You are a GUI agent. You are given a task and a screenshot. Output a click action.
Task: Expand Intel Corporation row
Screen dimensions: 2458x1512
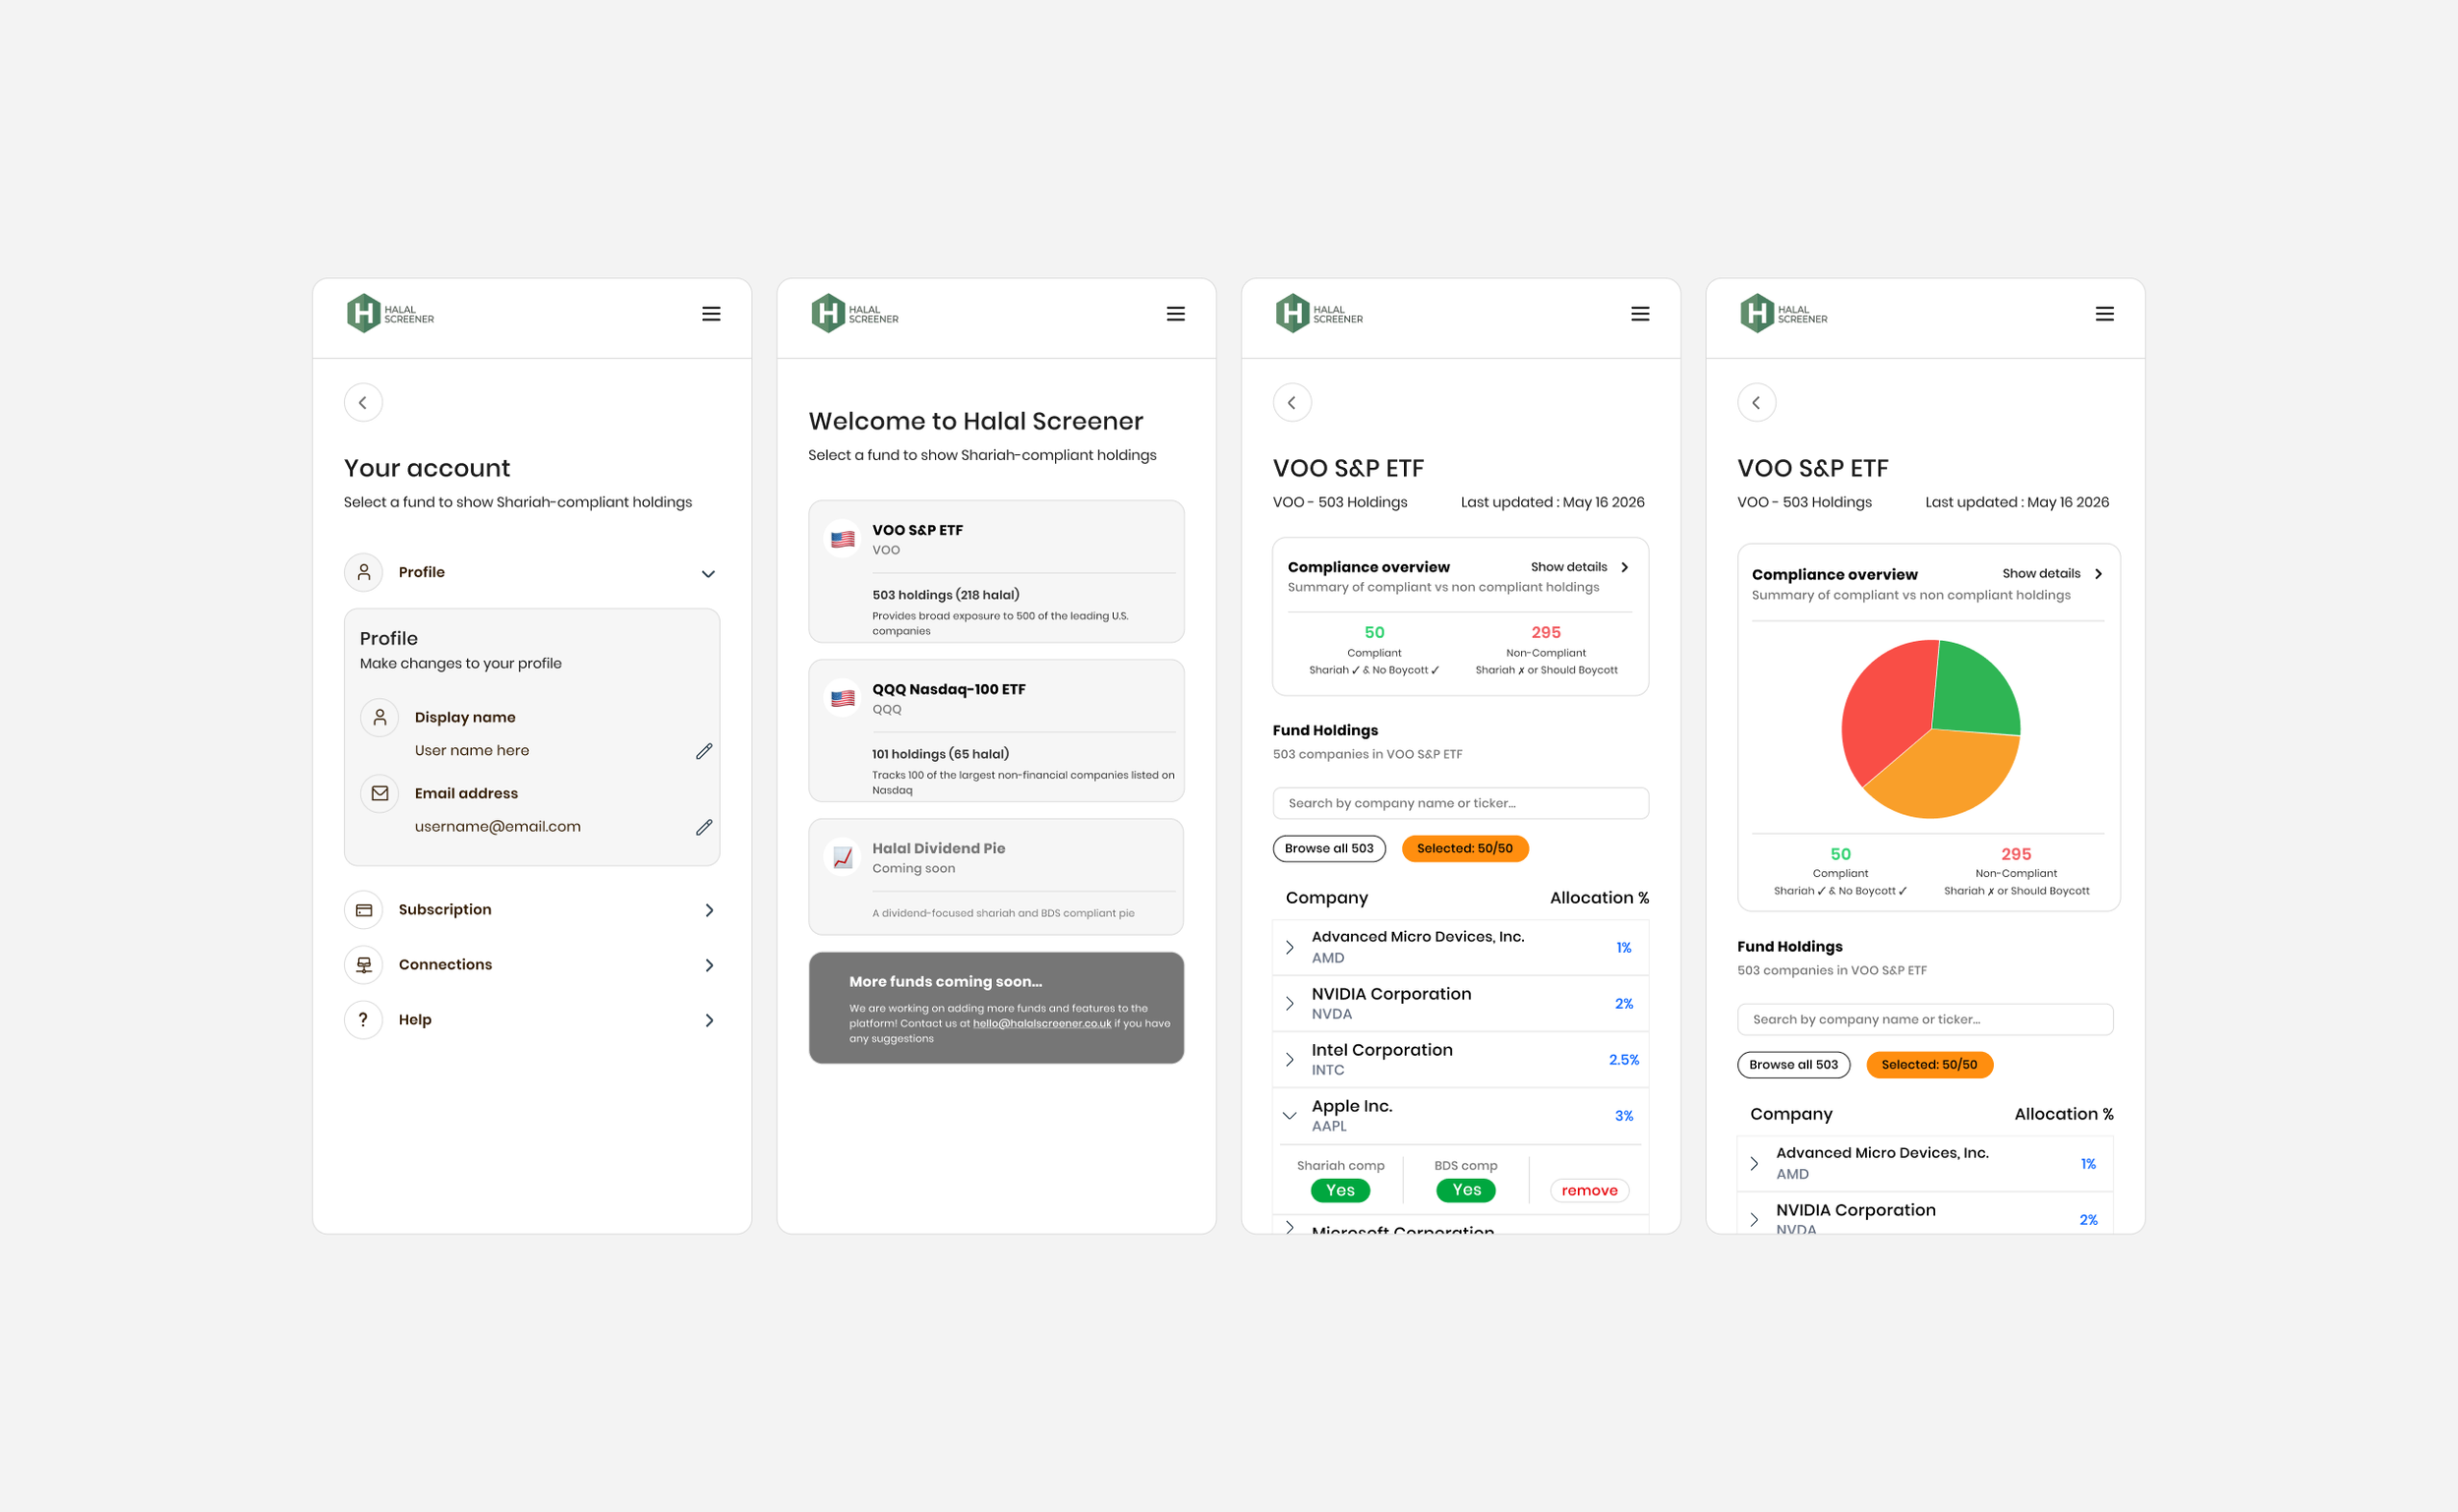point(1290,1059)
